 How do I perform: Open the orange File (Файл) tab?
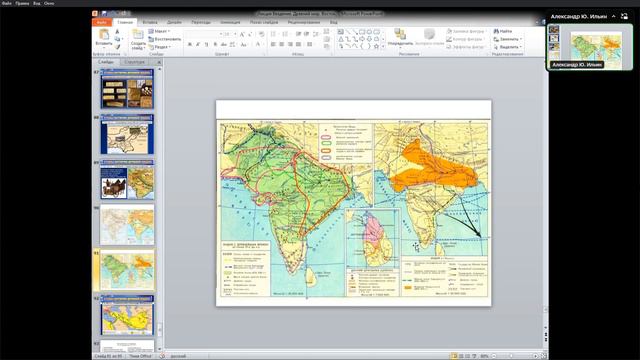point(102,22)
